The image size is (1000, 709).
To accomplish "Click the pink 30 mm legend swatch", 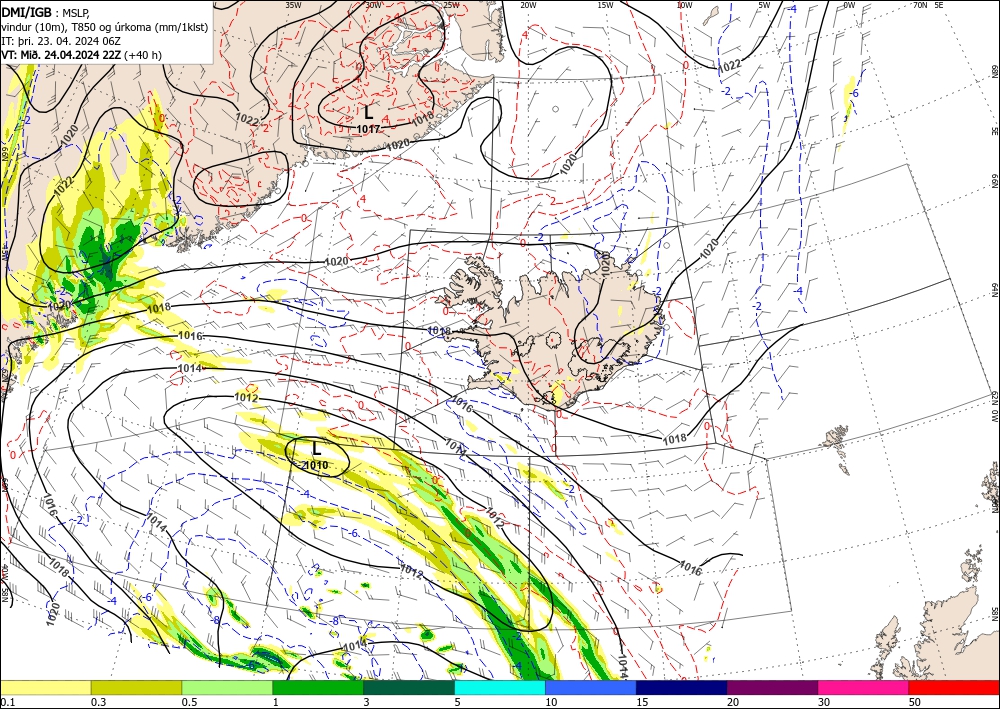I will coord(864,687).
